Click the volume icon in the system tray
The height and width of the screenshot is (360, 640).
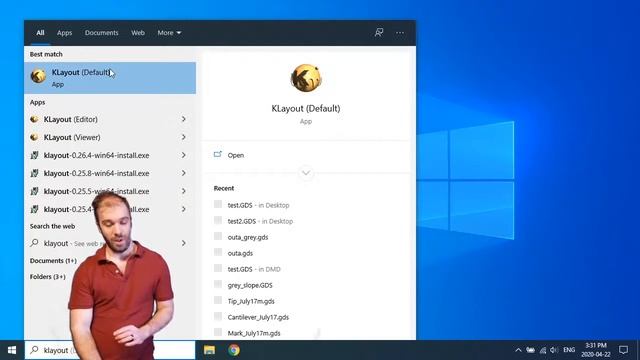click(x=554, y=350)
